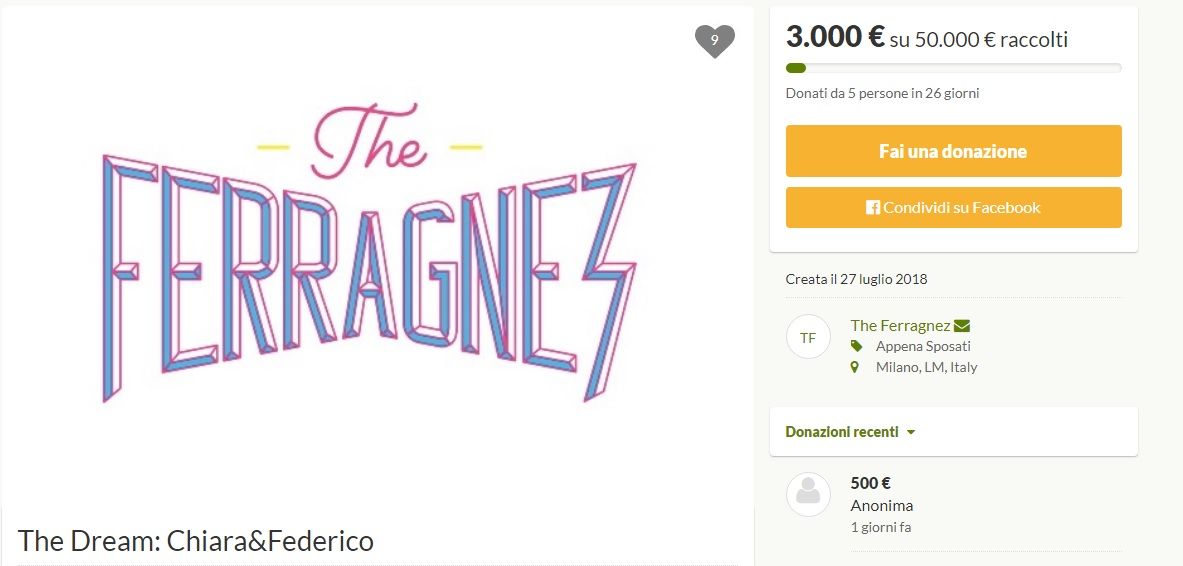Click the Facebook logo icon in share button
This screenshot has width=1183, height=566.
tap(873, 208)
